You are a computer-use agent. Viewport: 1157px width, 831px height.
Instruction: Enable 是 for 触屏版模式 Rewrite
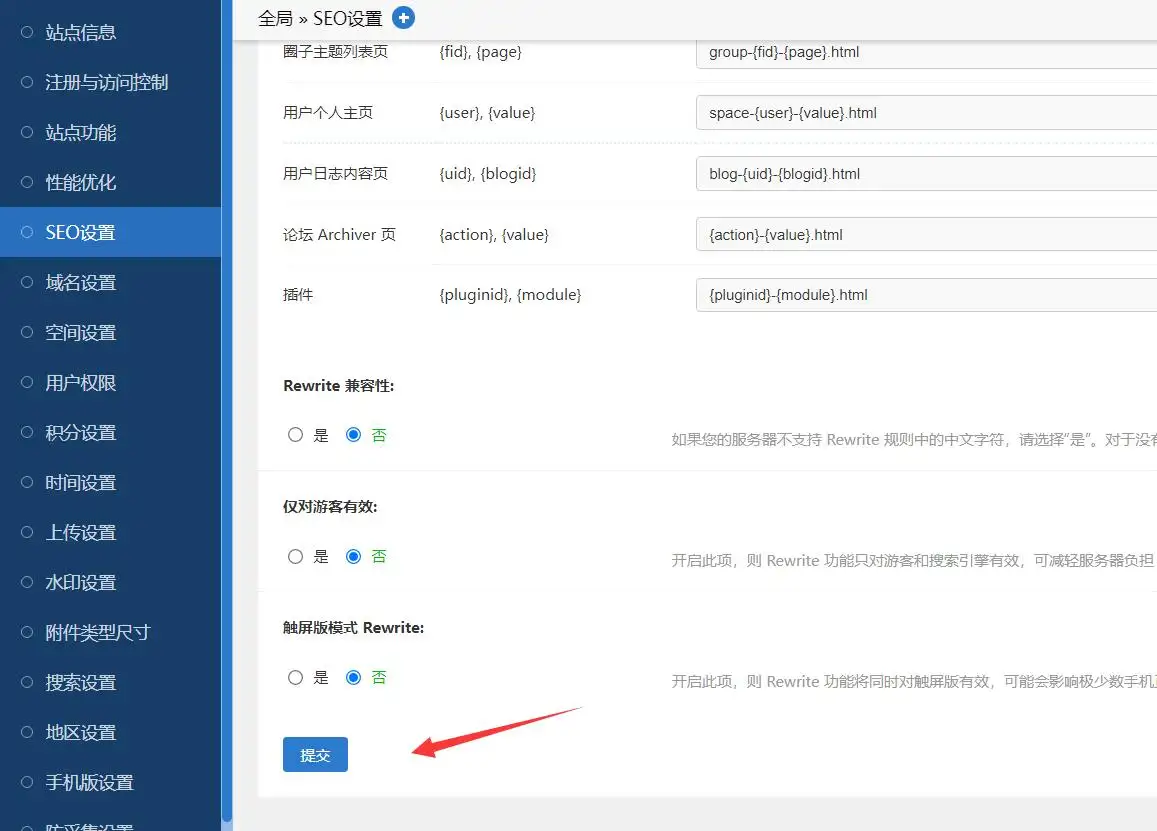click(x=295, y=677)
